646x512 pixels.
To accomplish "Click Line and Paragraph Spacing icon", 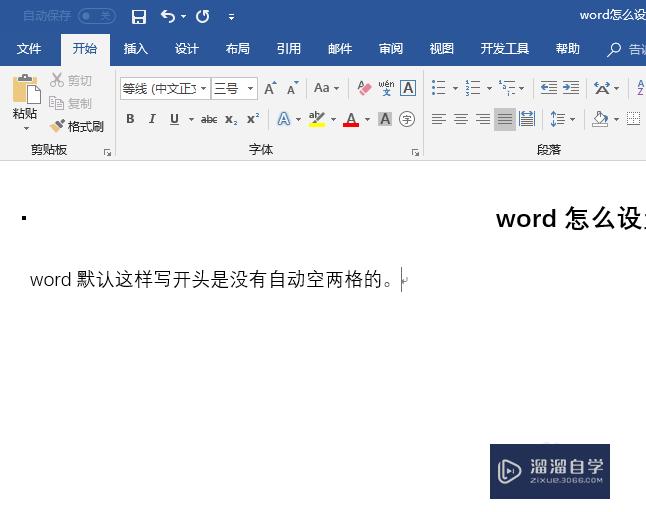I will tap(557, 119).
